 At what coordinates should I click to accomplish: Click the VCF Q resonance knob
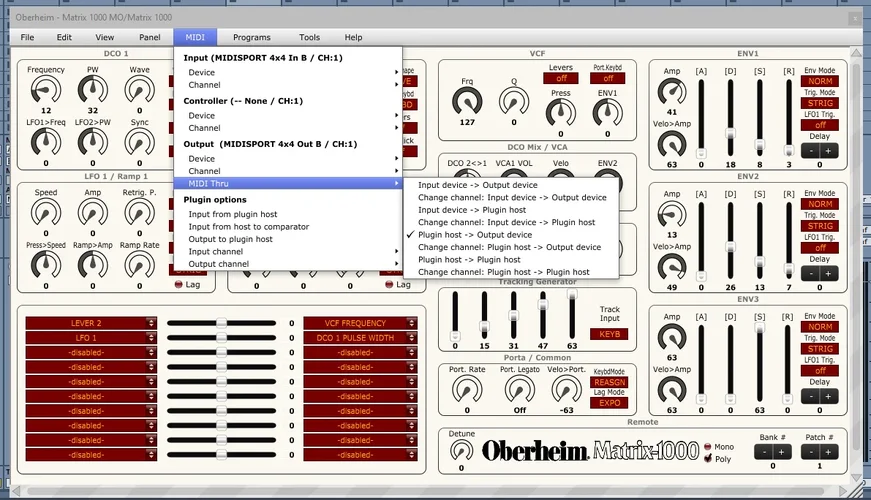514,101
